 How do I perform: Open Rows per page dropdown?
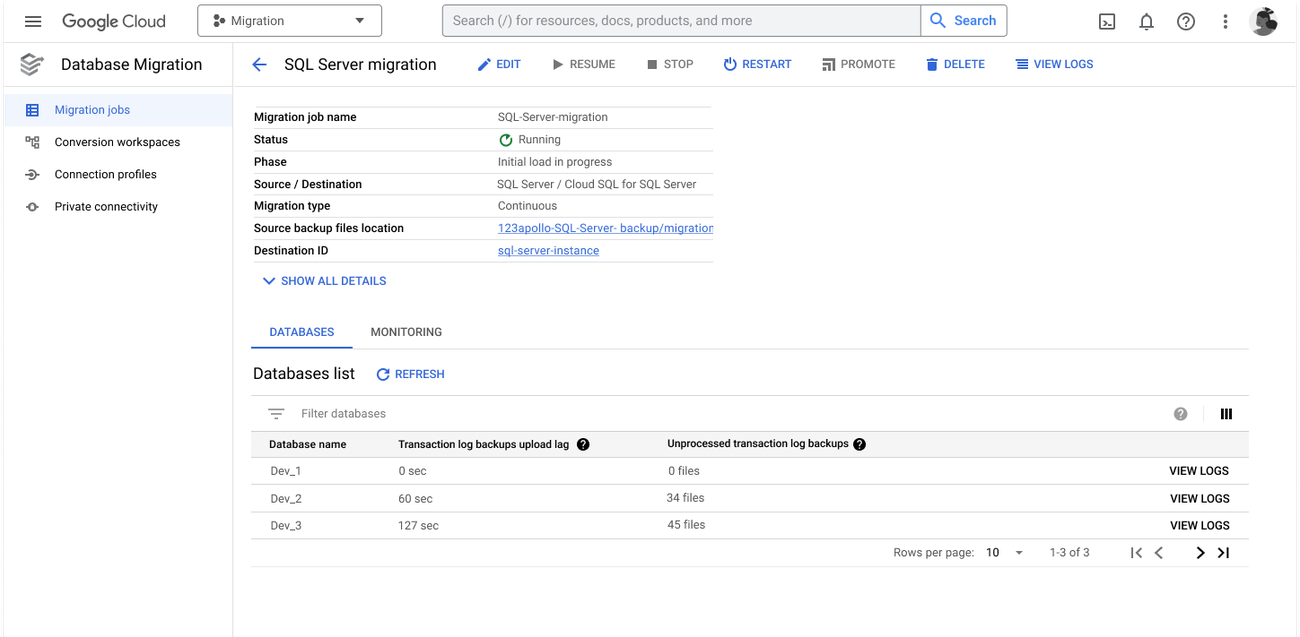[1005, 553]
